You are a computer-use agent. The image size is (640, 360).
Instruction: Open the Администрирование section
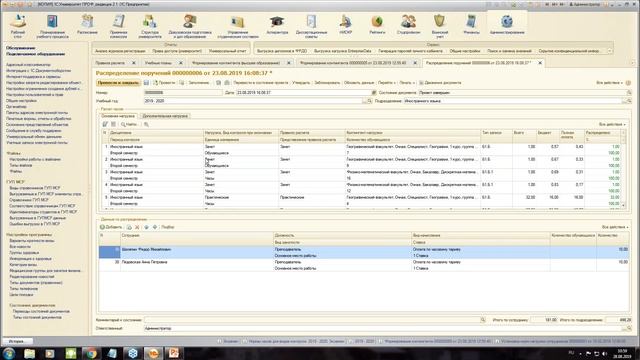click(507, 24)
